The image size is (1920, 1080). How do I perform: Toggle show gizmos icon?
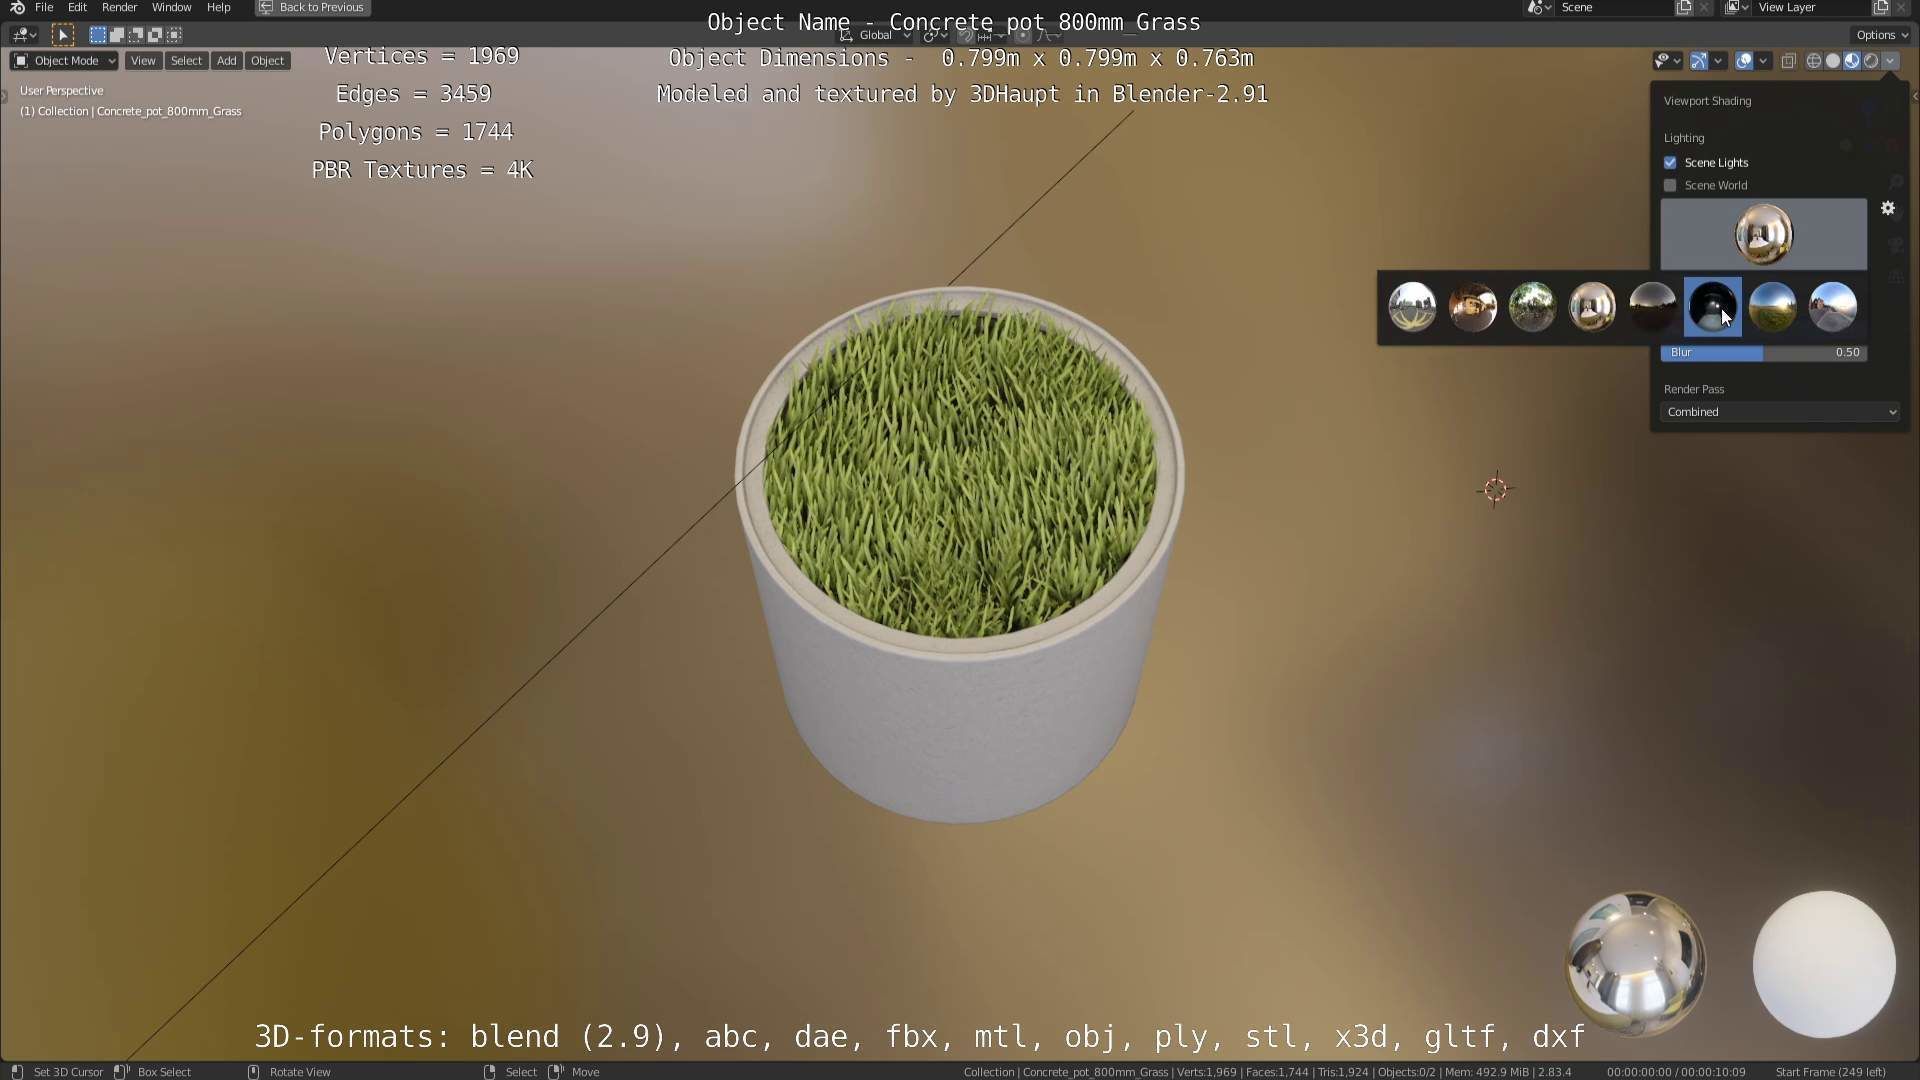(x=1698, y=61)
